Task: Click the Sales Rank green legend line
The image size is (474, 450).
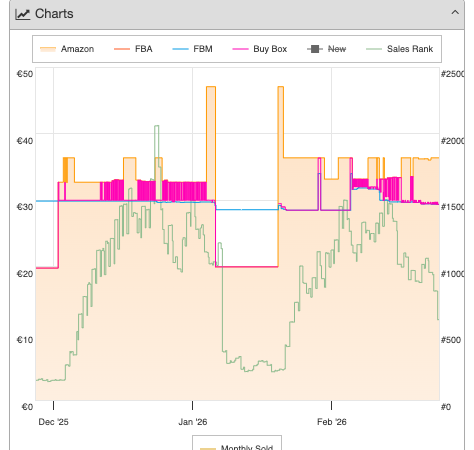Action: [374, 49]
